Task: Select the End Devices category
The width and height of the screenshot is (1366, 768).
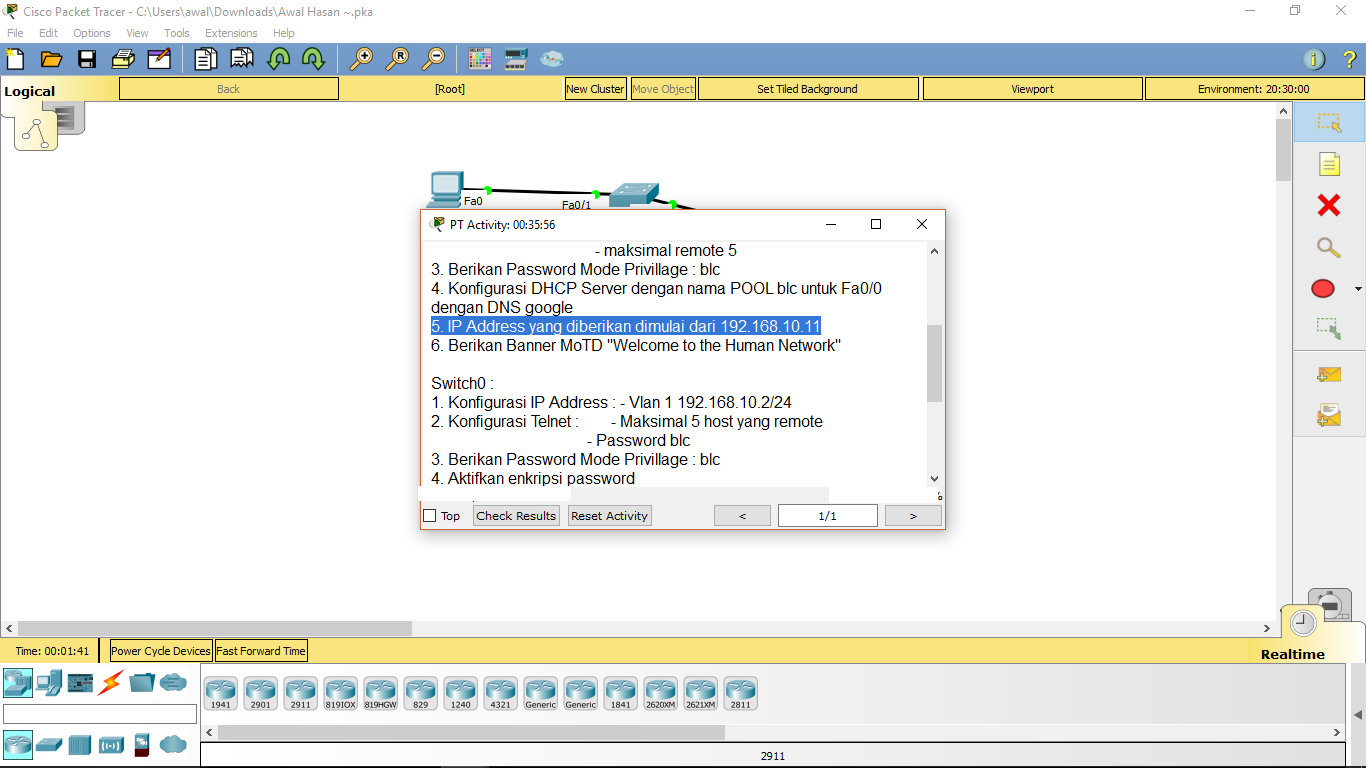Action: [49, 683]
